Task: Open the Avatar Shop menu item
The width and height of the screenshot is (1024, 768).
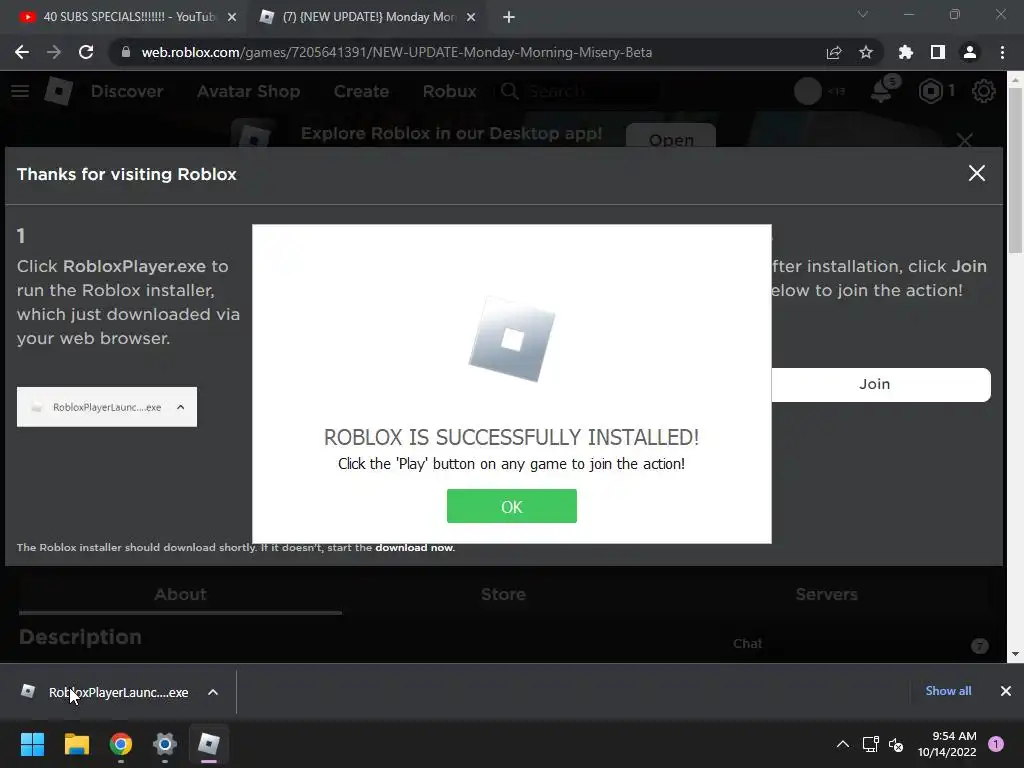Action: 249,91
